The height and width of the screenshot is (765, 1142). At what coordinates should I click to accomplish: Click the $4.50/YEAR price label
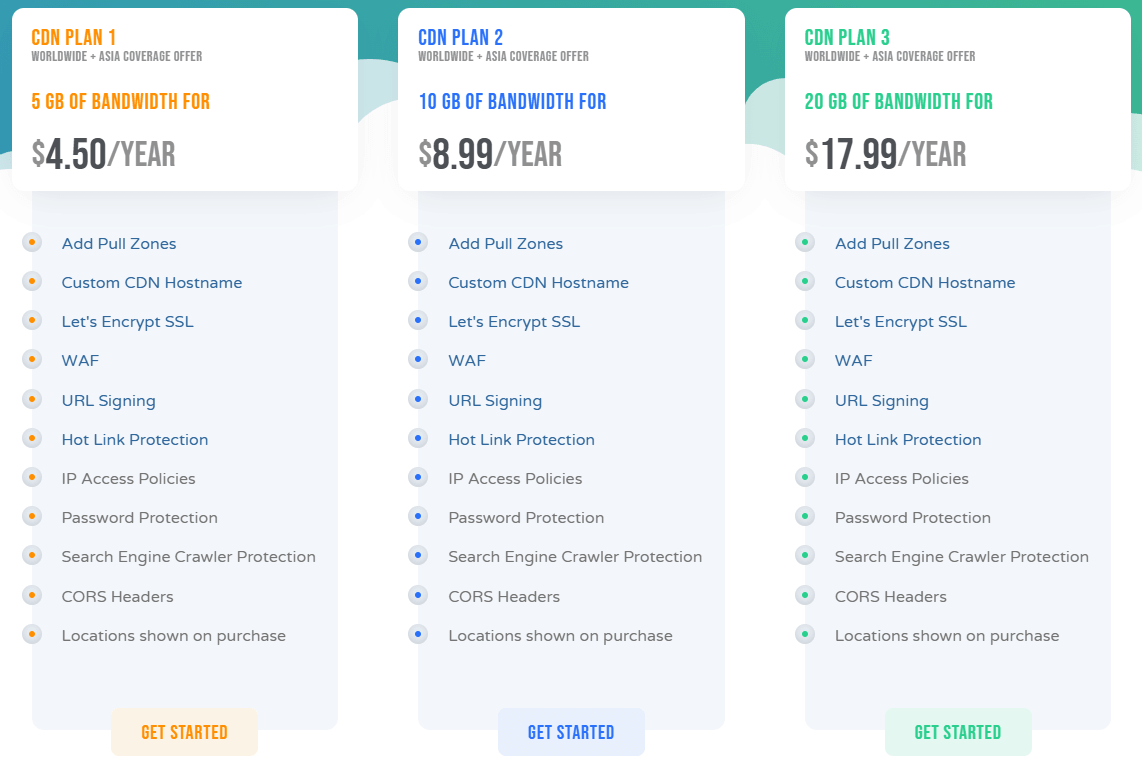[99, 154]
